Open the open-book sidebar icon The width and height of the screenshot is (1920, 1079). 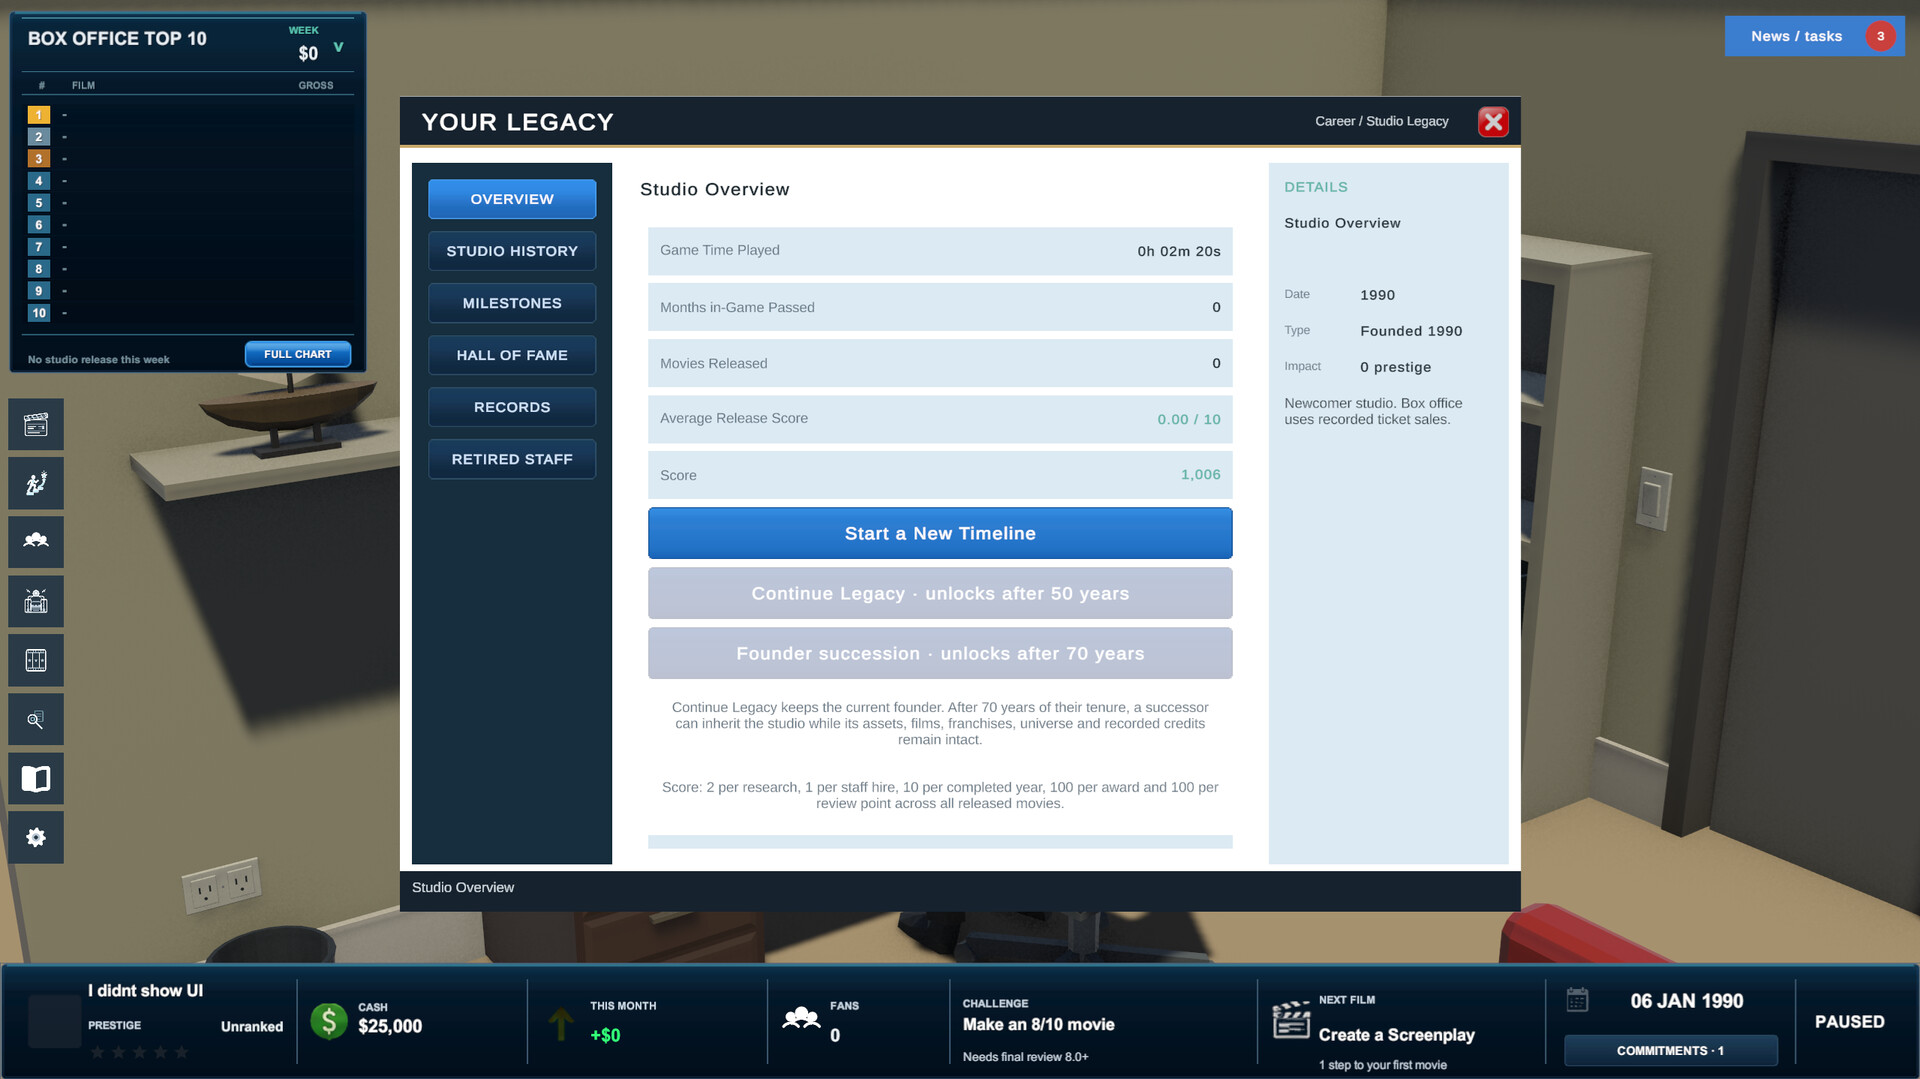point(36,778)
